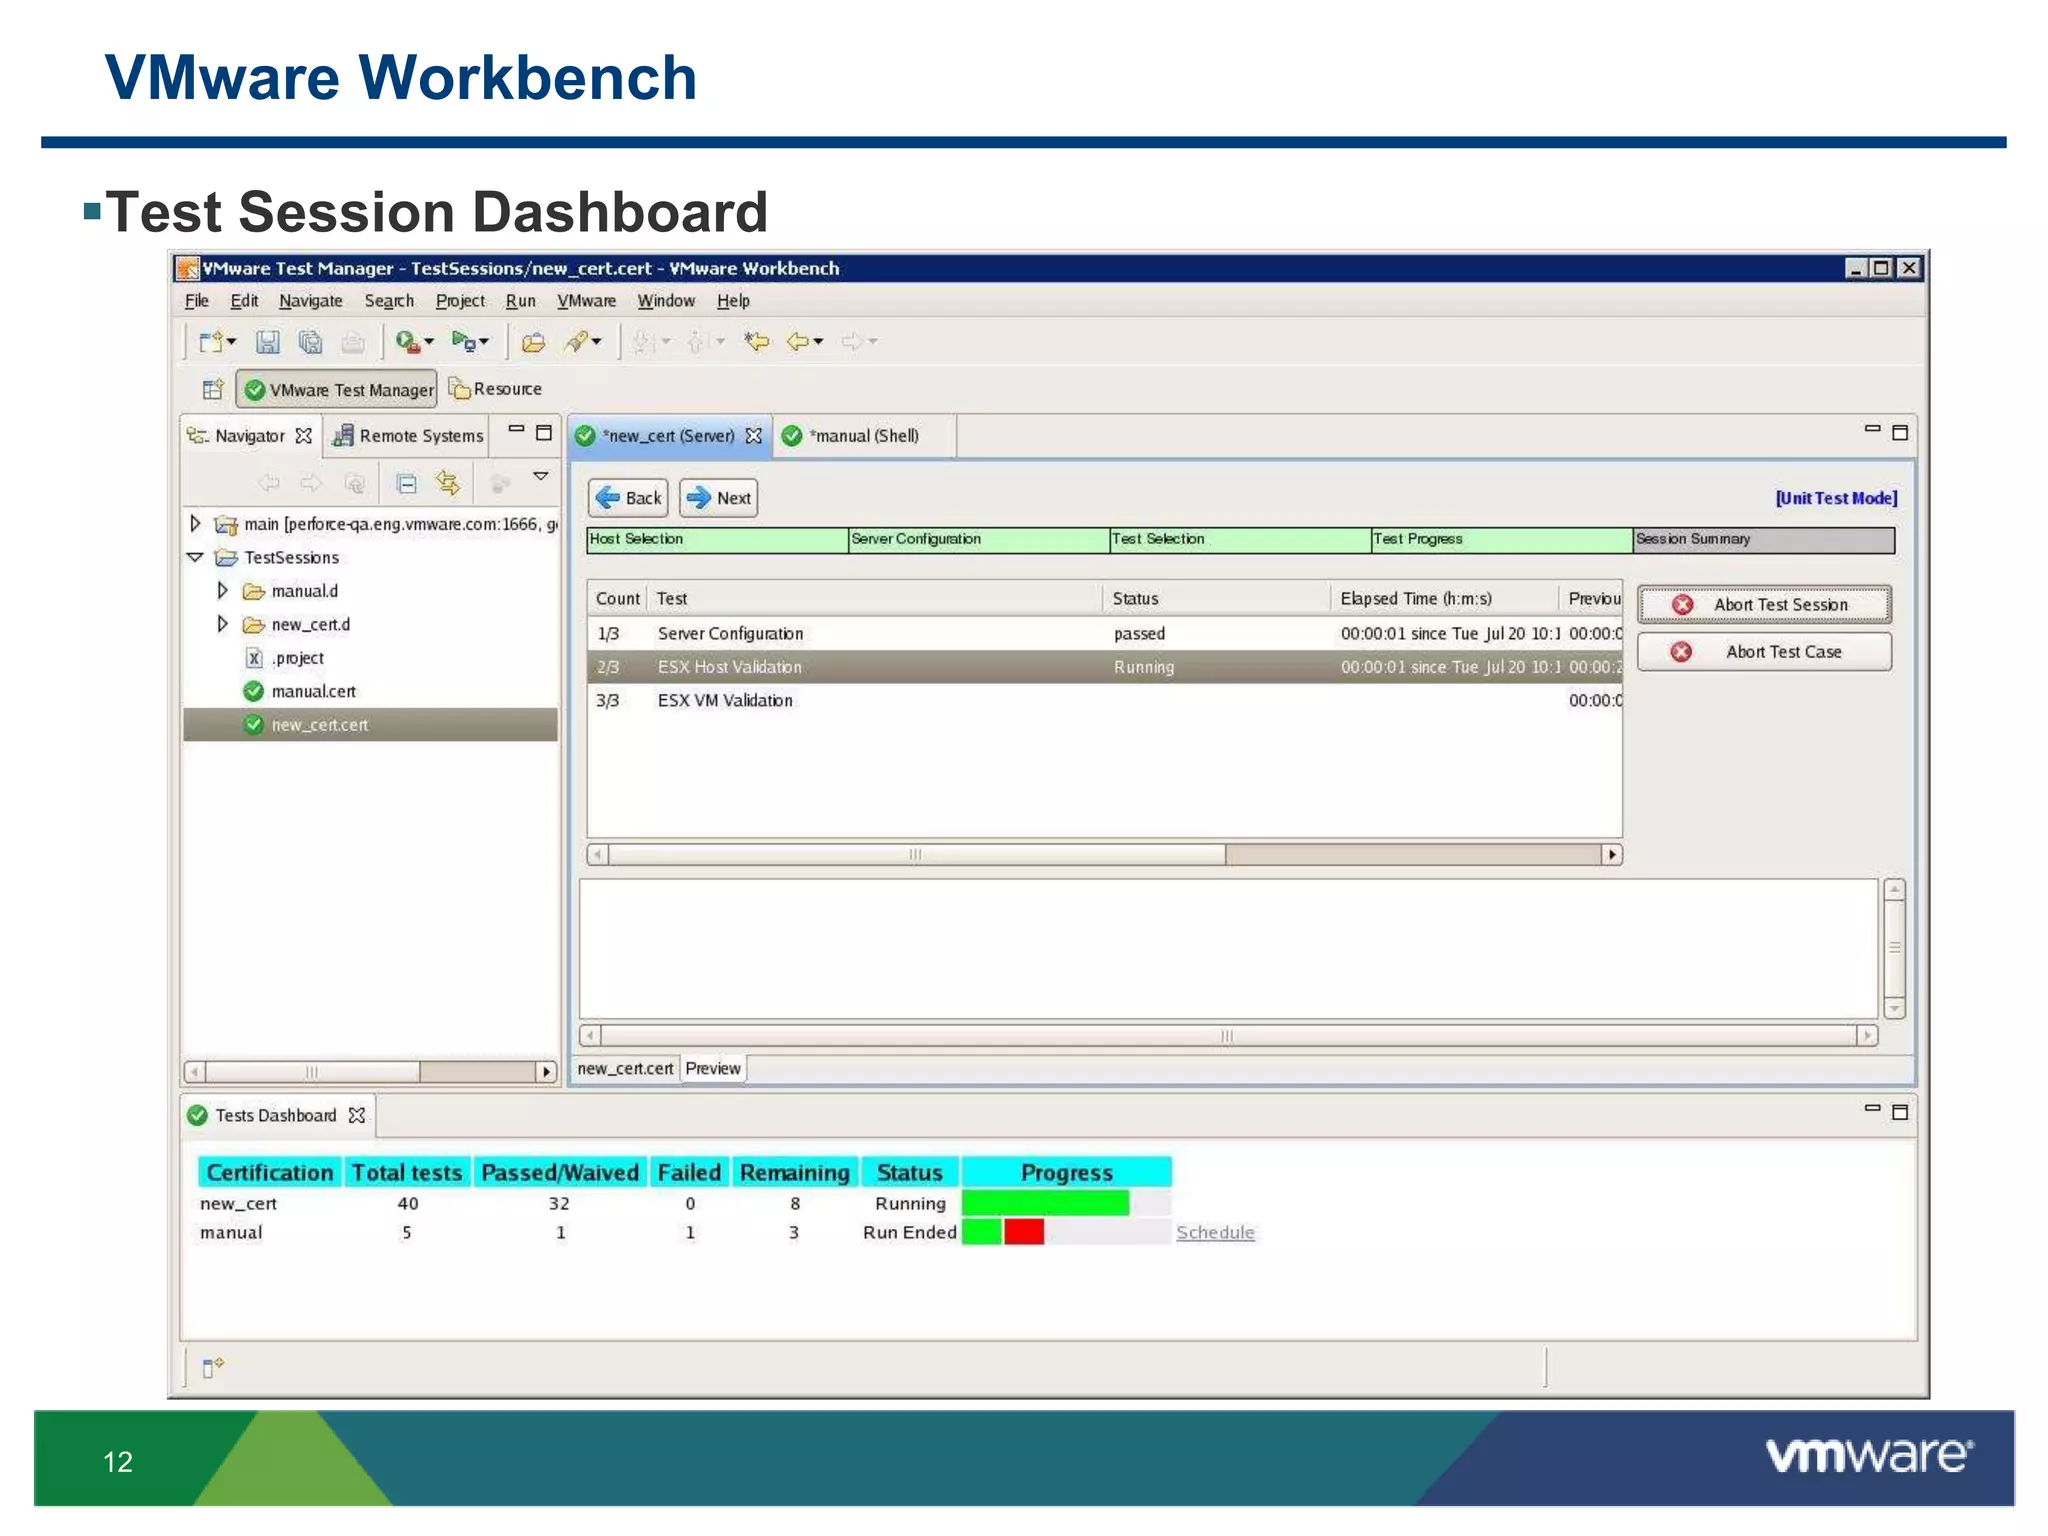Maximize the Tests Dashboard panel
2048x1536 pixels.
[x=1900, y=1111]
